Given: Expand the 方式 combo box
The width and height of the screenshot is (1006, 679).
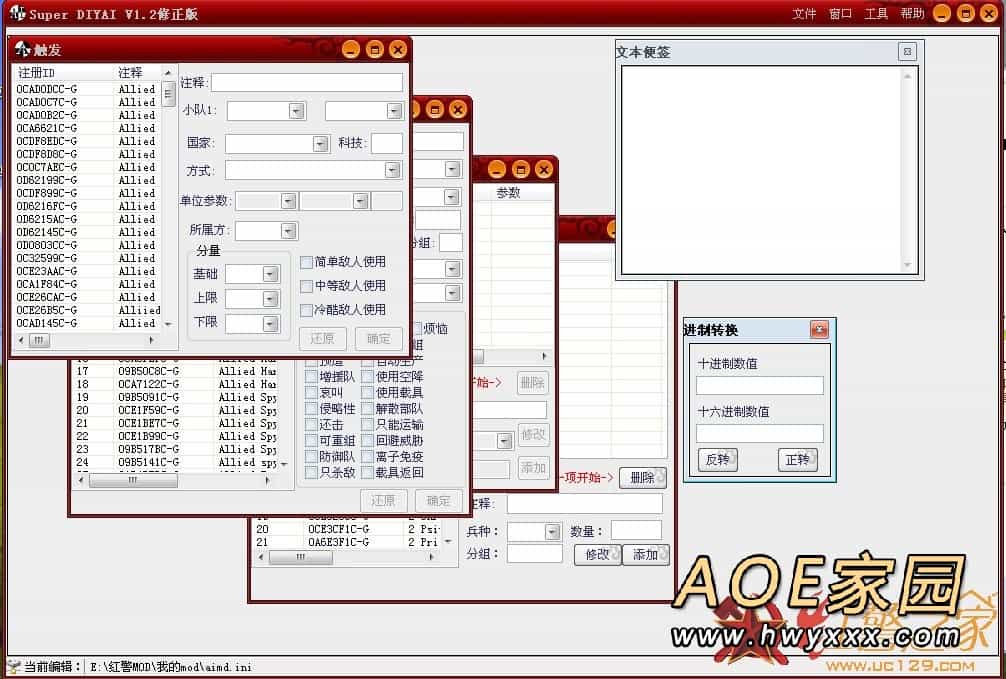Looking at the screenshot, I should click(392, 171).
